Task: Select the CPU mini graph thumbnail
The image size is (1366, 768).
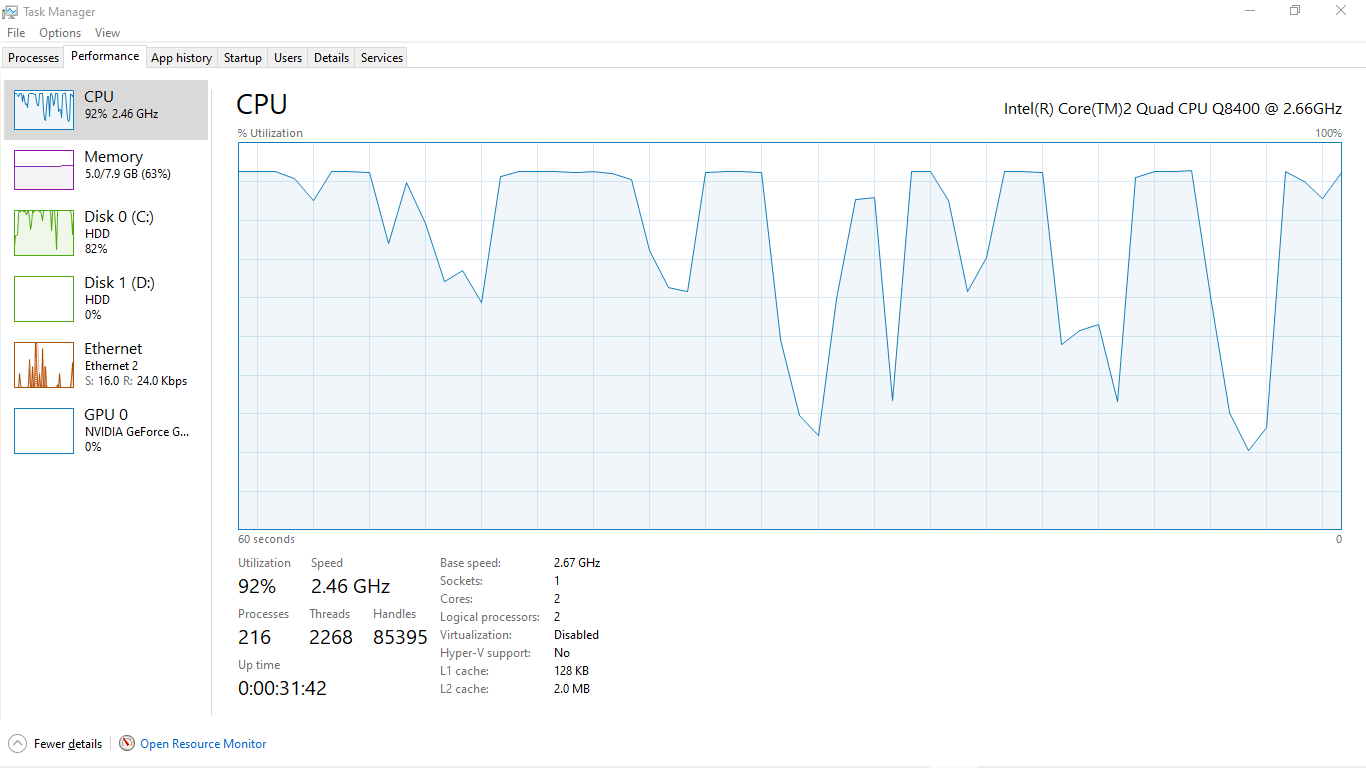Action: tap(44, 109)
